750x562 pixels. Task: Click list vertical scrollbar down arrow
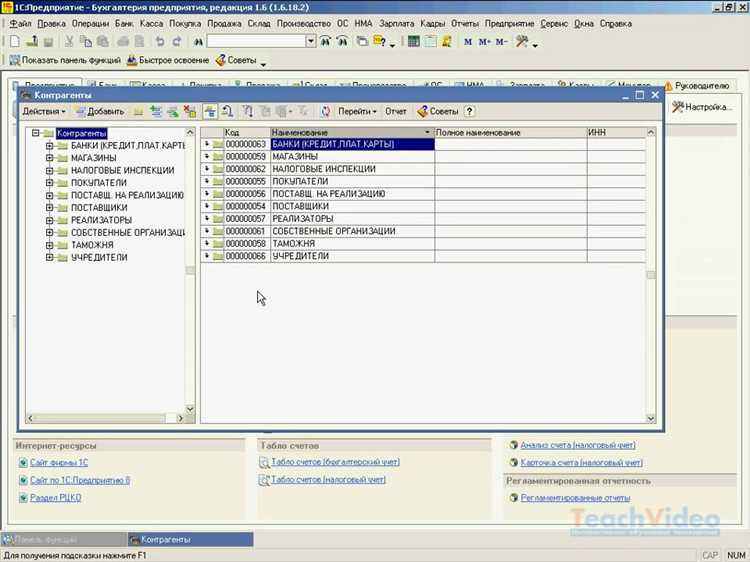pos(651,418)
